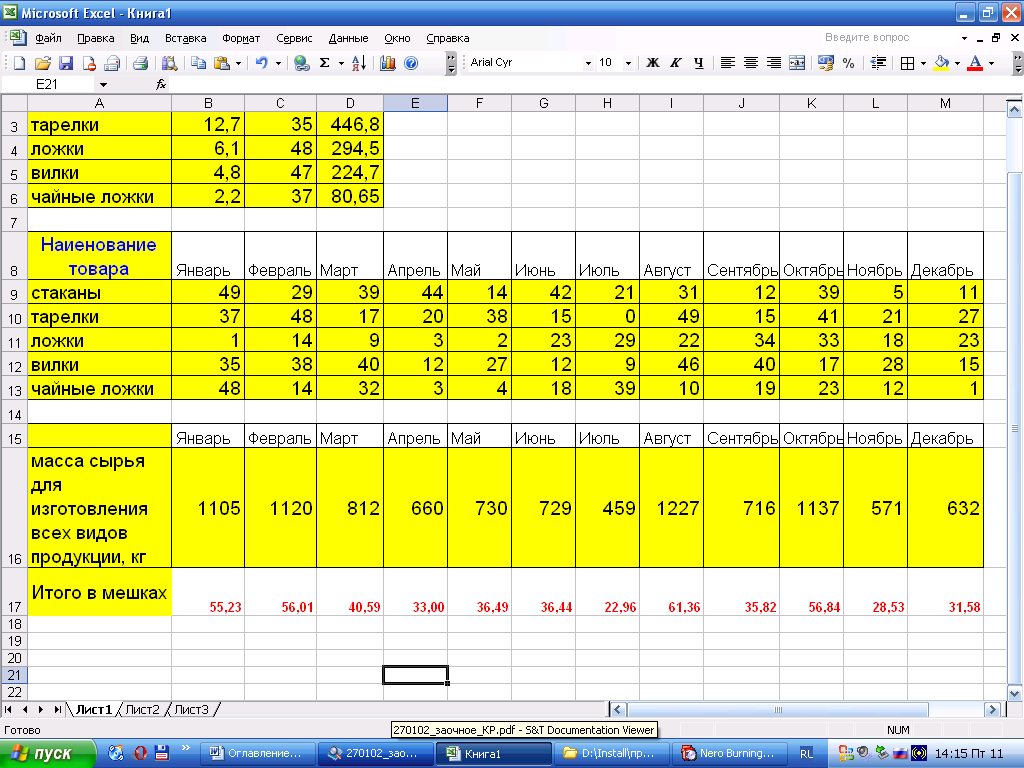Toggle bold formatting (Ж)
The image size is (1024, 768).
click(653, 63)
